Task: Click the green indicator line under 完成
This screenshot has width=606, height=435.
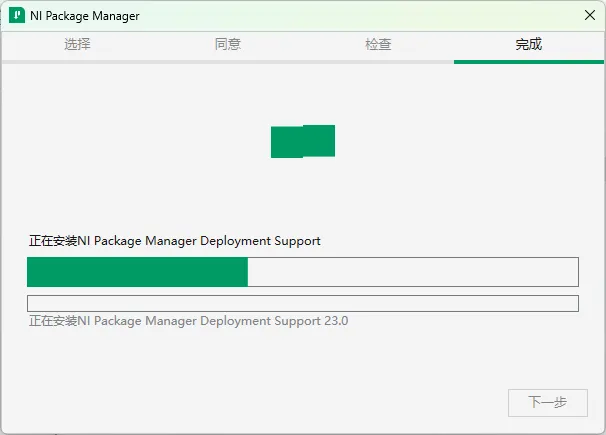Action: 529,62
